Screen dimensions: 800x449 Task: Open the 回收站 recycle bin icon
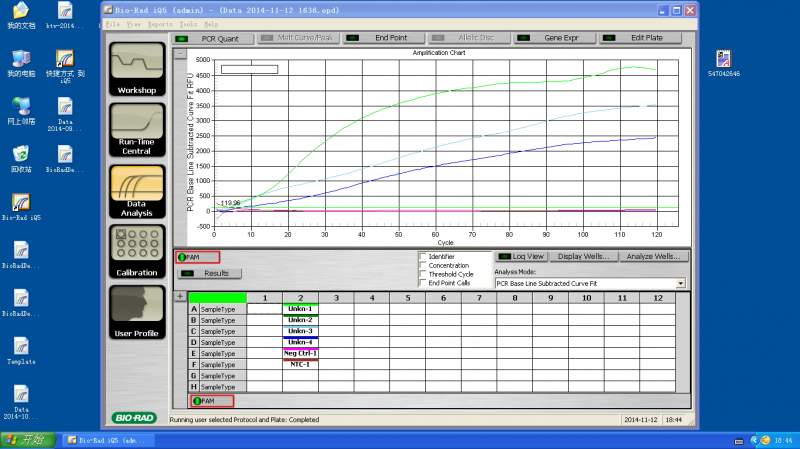(x=21, y=159)
